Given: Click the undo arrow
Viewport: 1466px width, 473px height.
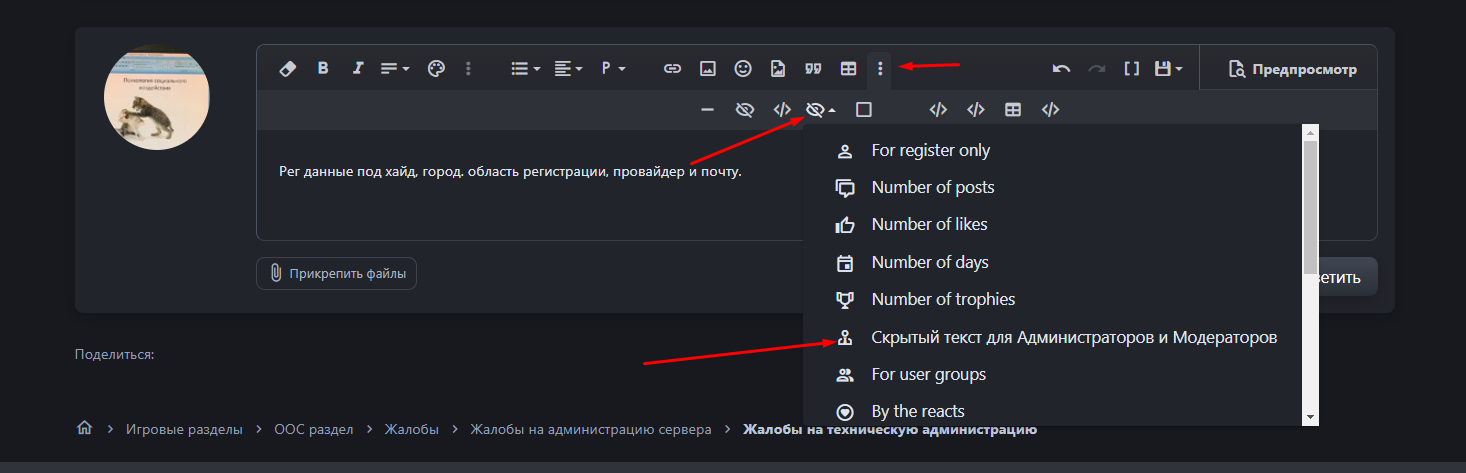Looking at the screenshot, I should point(1062,69).
